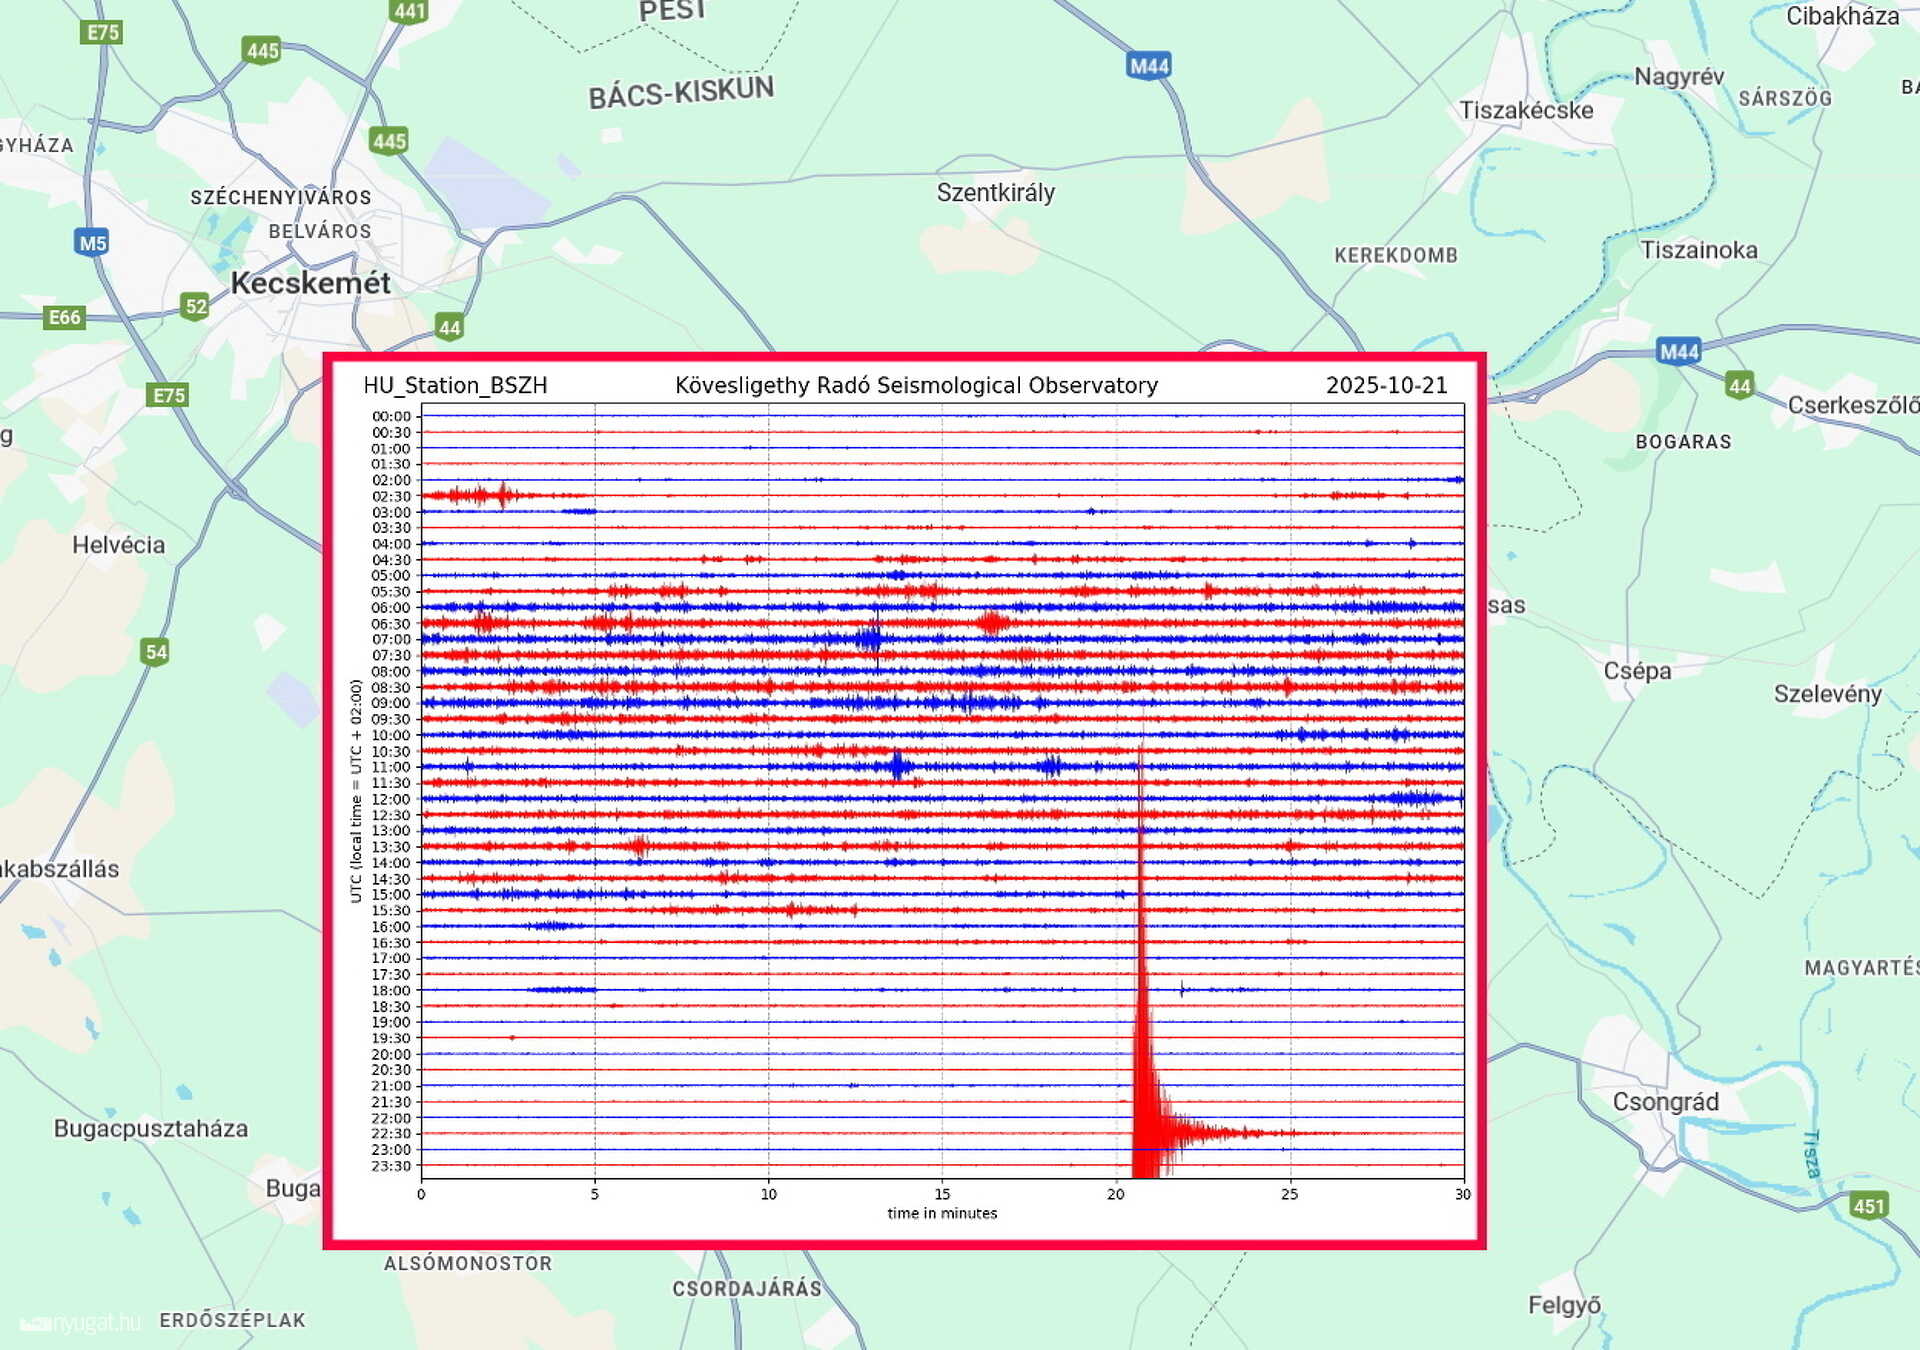Screen dimensions: 1920x1350
Task: Click the Szentkirály village label
Action: 995,193
